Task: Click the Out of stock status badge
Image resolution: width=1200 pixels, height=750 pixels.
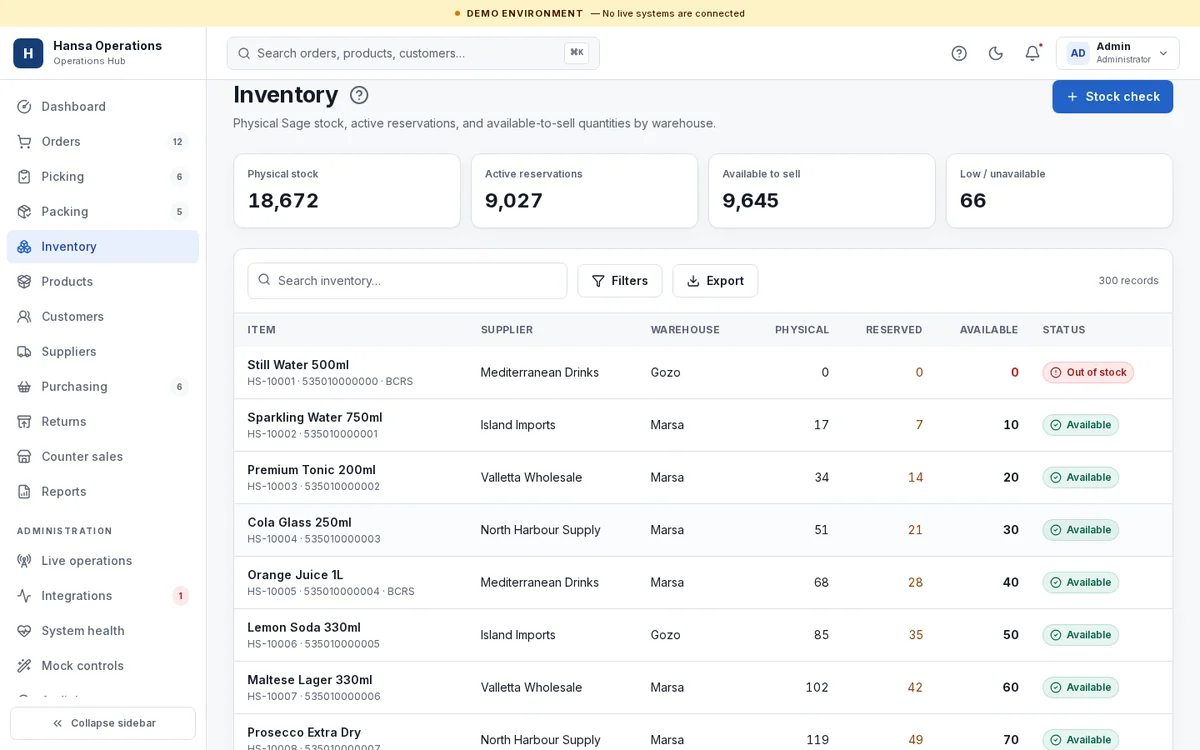Action: click(x=1088, y=372)
